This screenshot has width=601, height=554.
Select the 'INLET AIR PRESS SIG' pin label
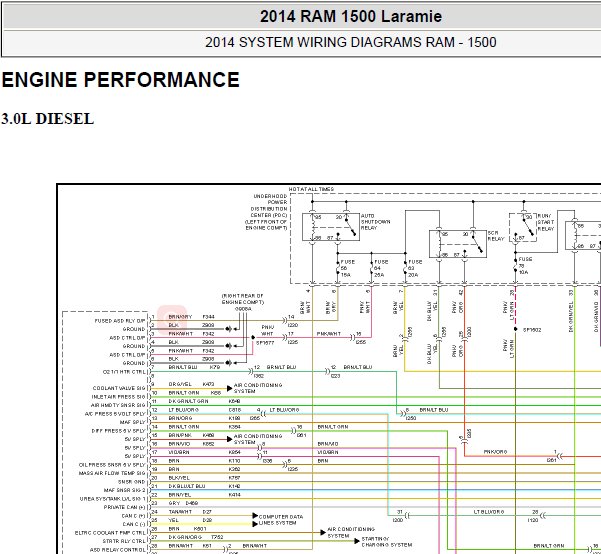pos(118,397)
